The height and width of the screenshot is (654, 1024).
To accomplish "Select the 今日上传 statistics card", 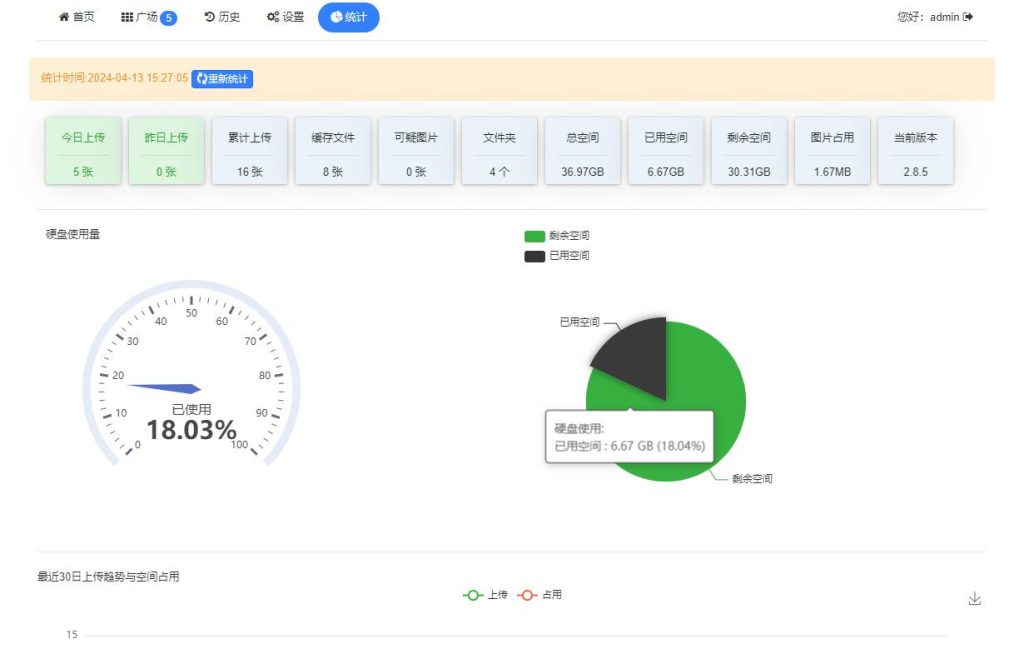I will [x=82, y=150].
